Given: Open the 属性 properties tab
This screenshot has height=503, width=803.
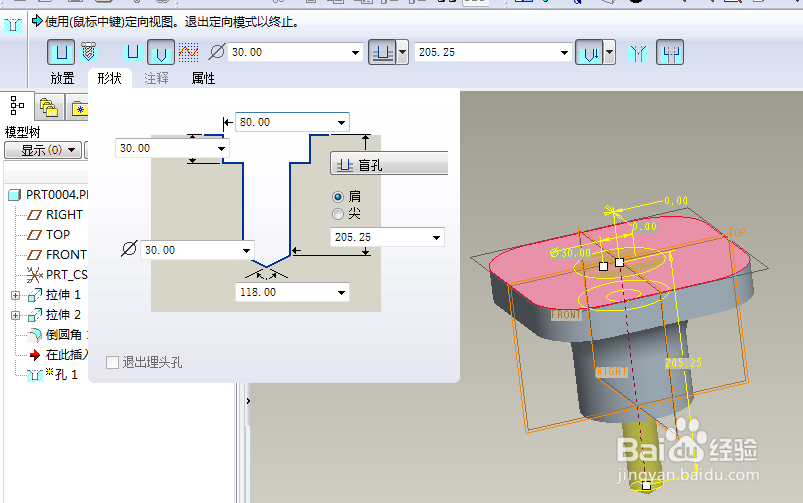Looking at the screenshot, I should (x=203, y=78).
